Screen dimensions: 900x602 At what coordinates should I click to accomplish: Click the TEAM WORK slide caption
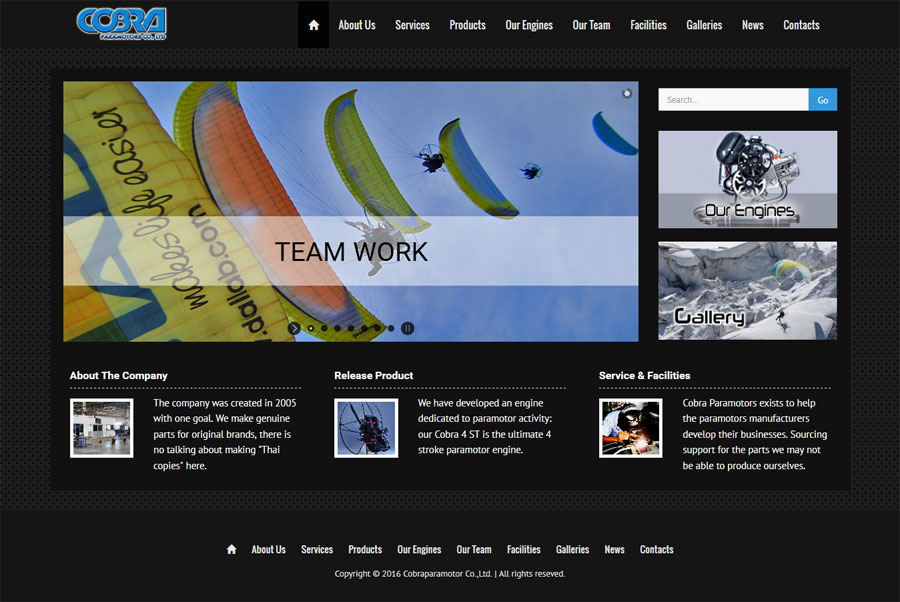coord(351,251)
